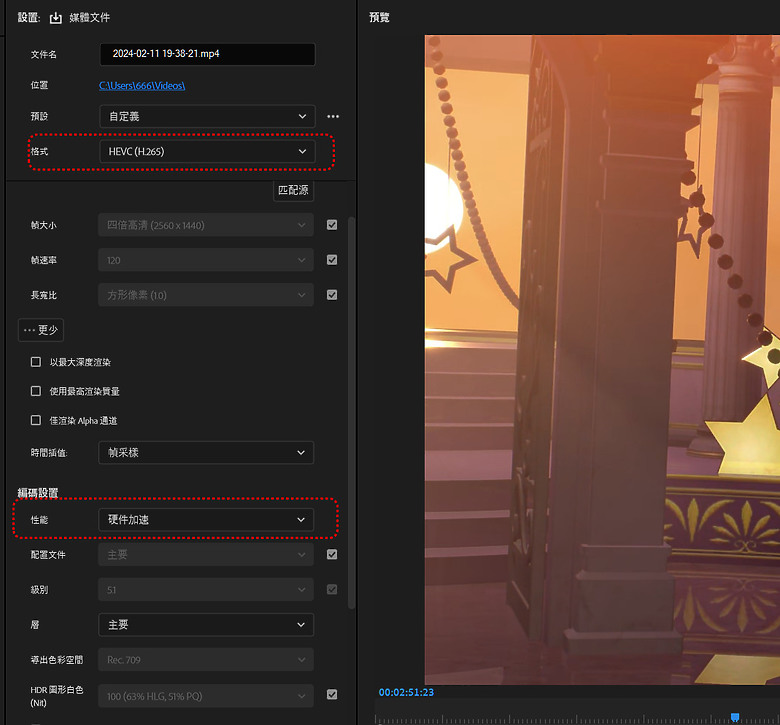Click the 更少 show less button
Viewport: 780px width, 725px height.
[x=41, y=330]
